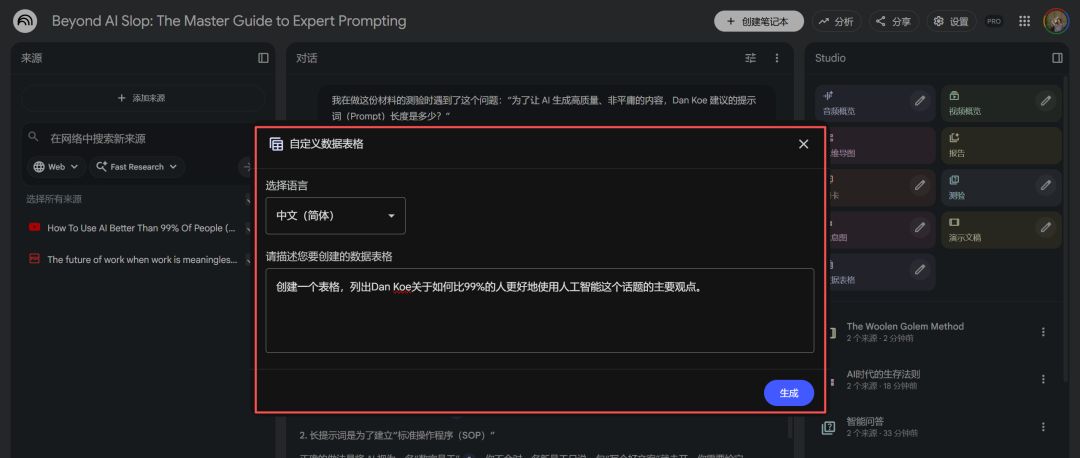This screenshot has height=458, width=1080.
Task: Edit the 音频概览 tile with pencil icon
Action: pyautogui.click(x=919, y=100)
